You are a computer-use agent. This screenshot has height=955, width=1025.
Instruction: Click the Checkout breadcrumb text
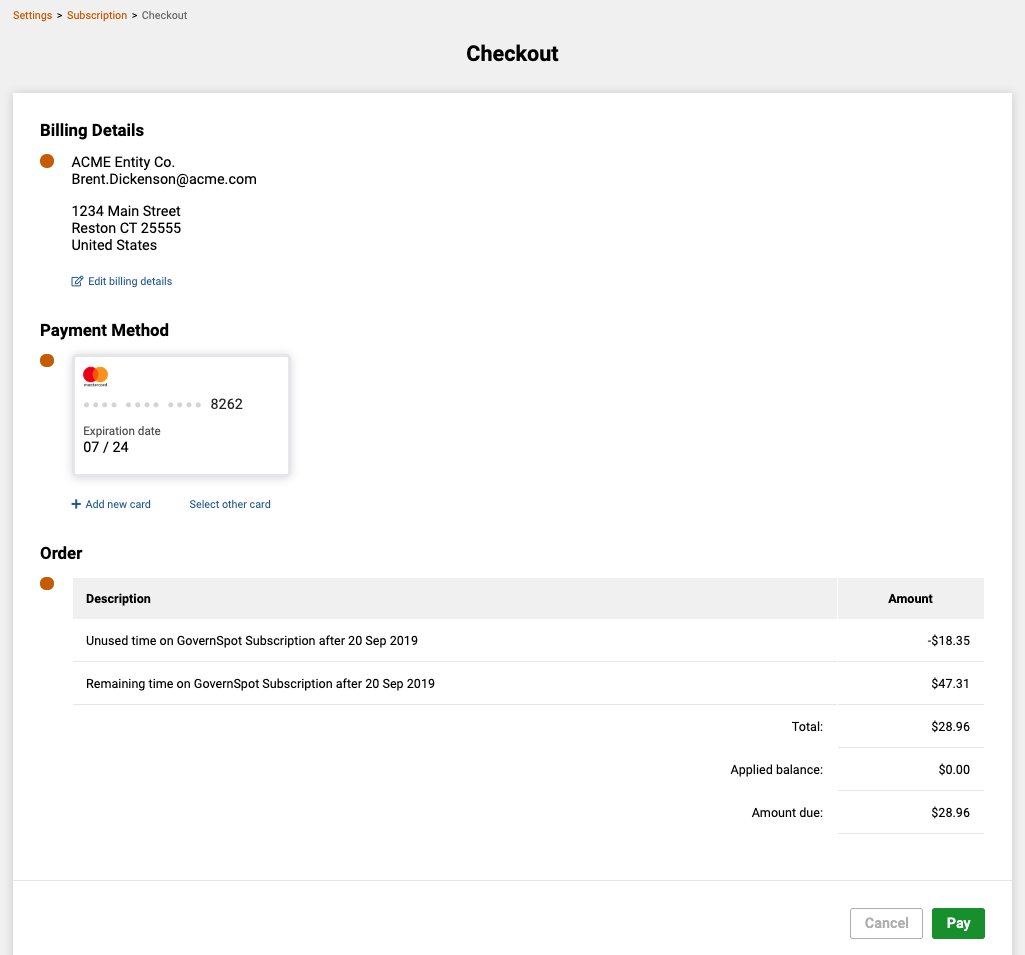pyautogui.click(x=164, y=15)
